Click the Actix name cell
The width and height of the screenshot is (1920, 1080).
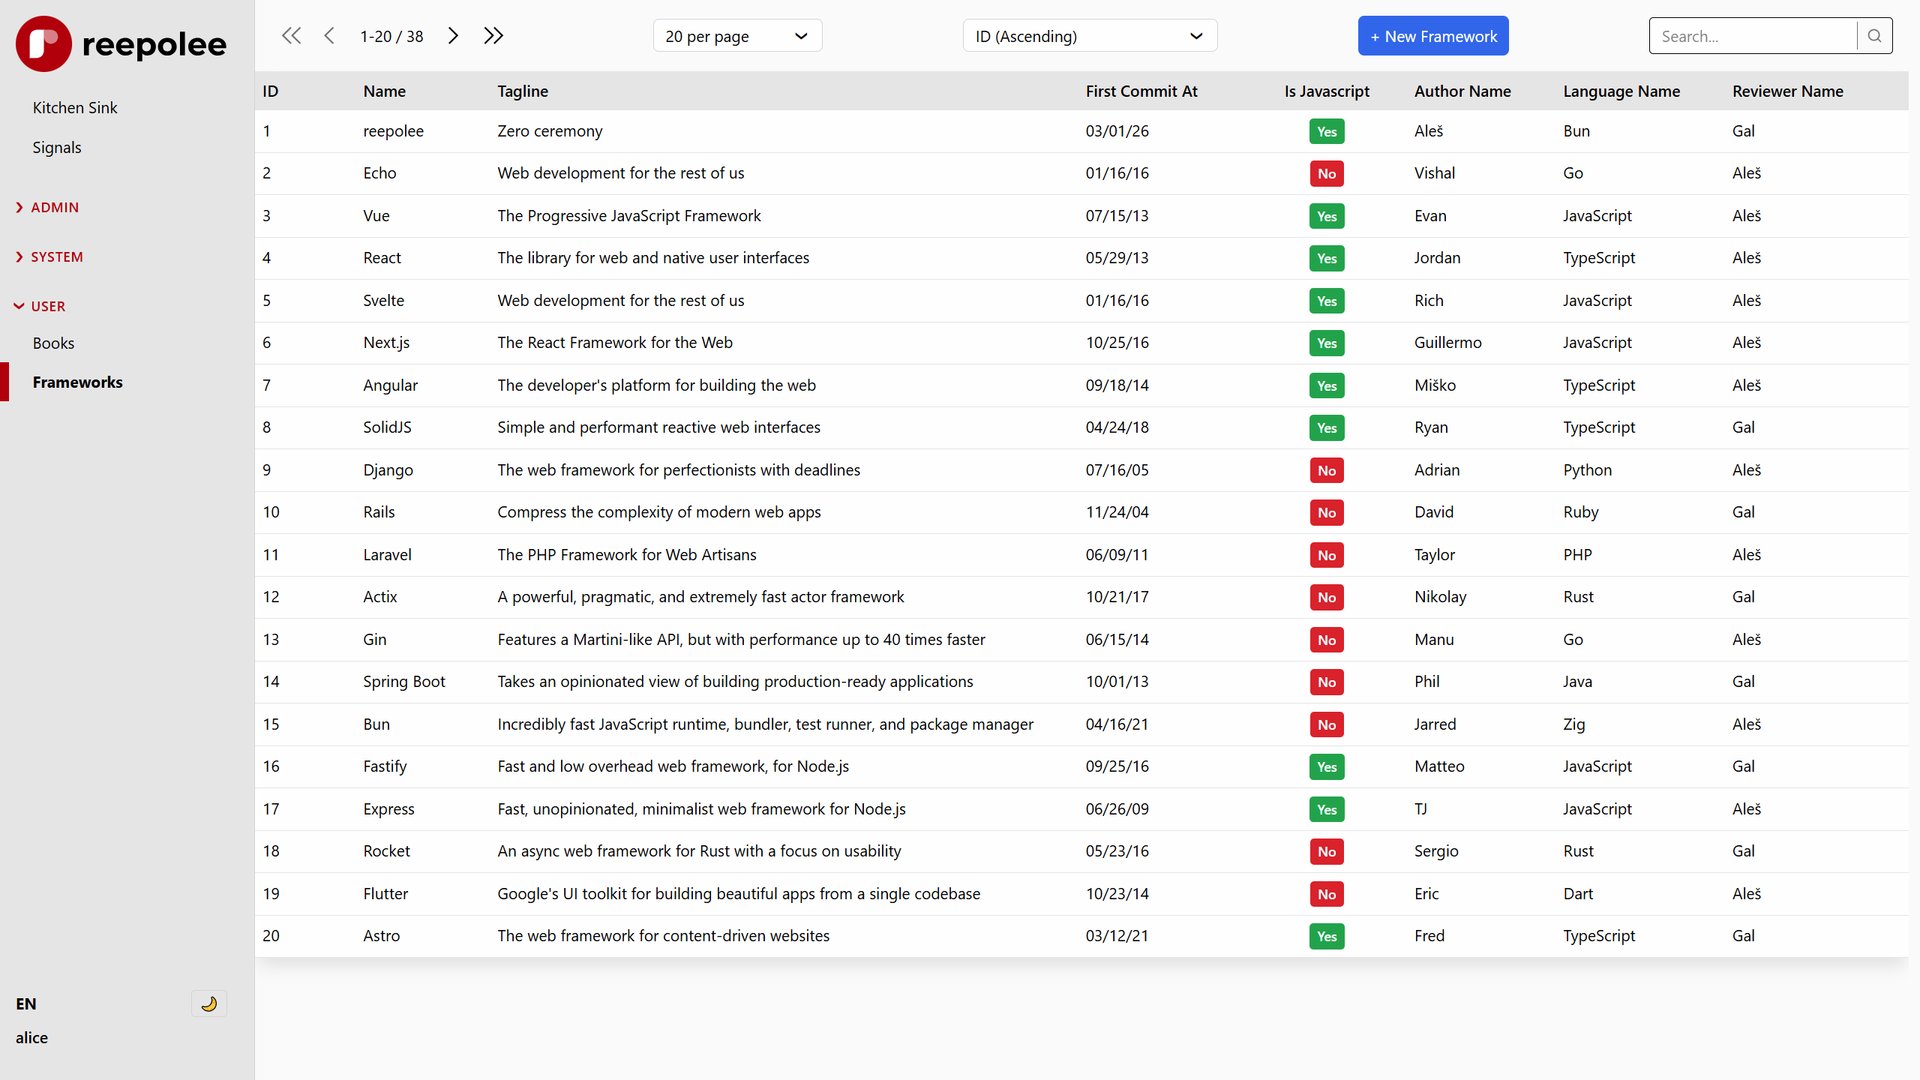[x=380, y=597]
